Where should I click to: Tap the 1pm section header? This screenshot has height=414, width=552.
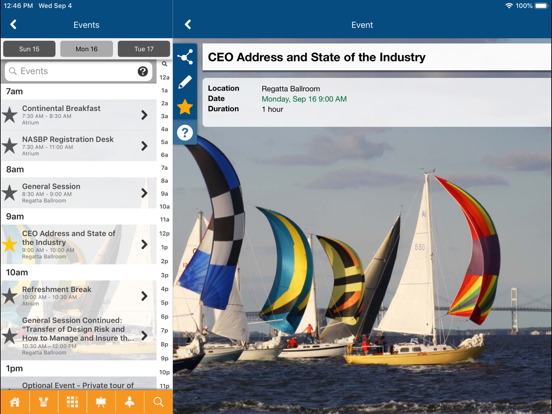pyautogui.click(x=14, y=369)
